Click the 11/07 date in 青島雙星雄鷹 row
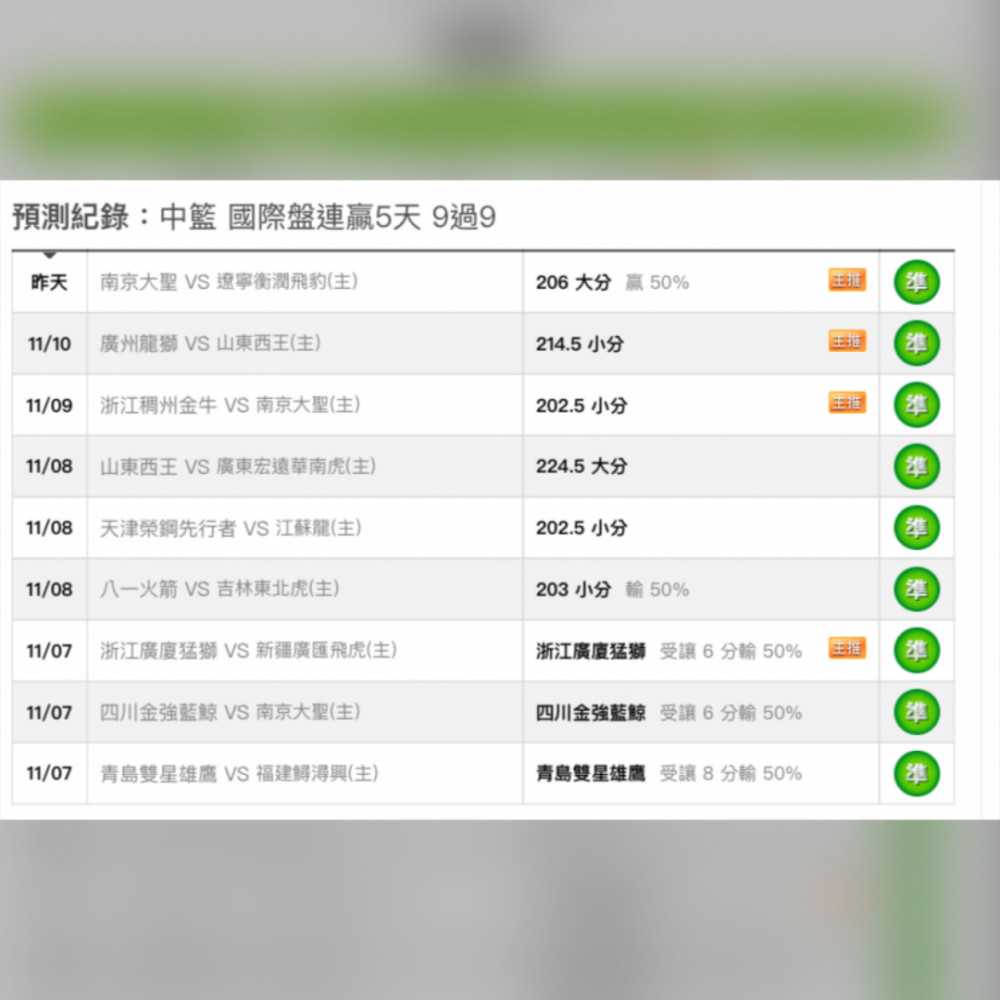Screen dimensions: 1000x1000 point(49,774)
